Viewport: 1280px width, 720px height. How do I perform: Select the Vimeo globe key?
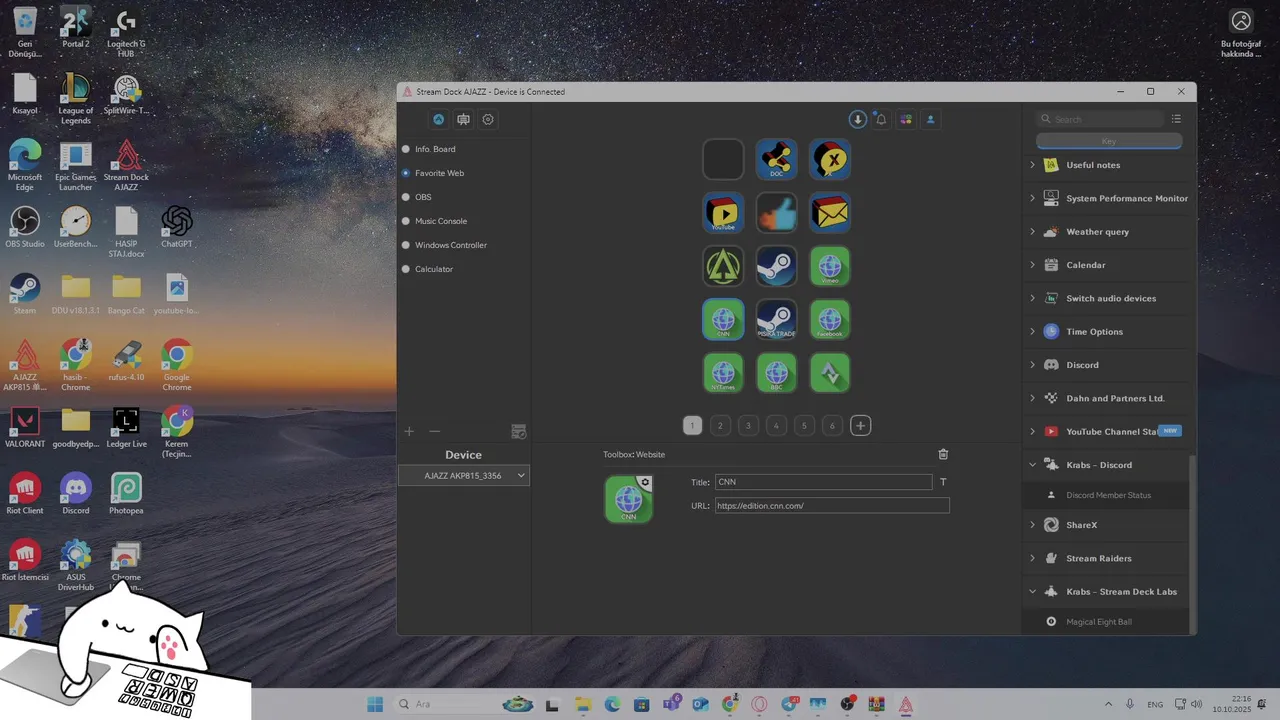click(x=830, y=266)
